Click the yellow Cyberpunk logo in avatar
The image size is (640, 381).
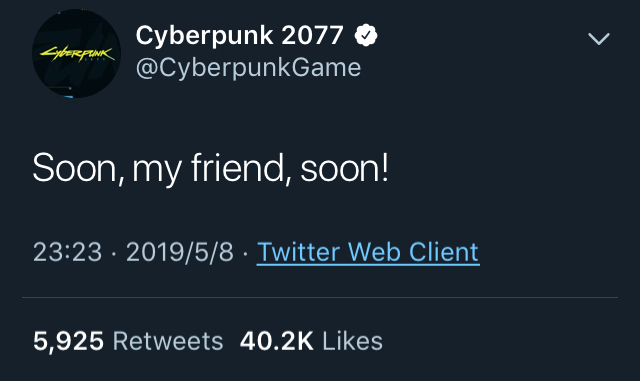point(77,54)
